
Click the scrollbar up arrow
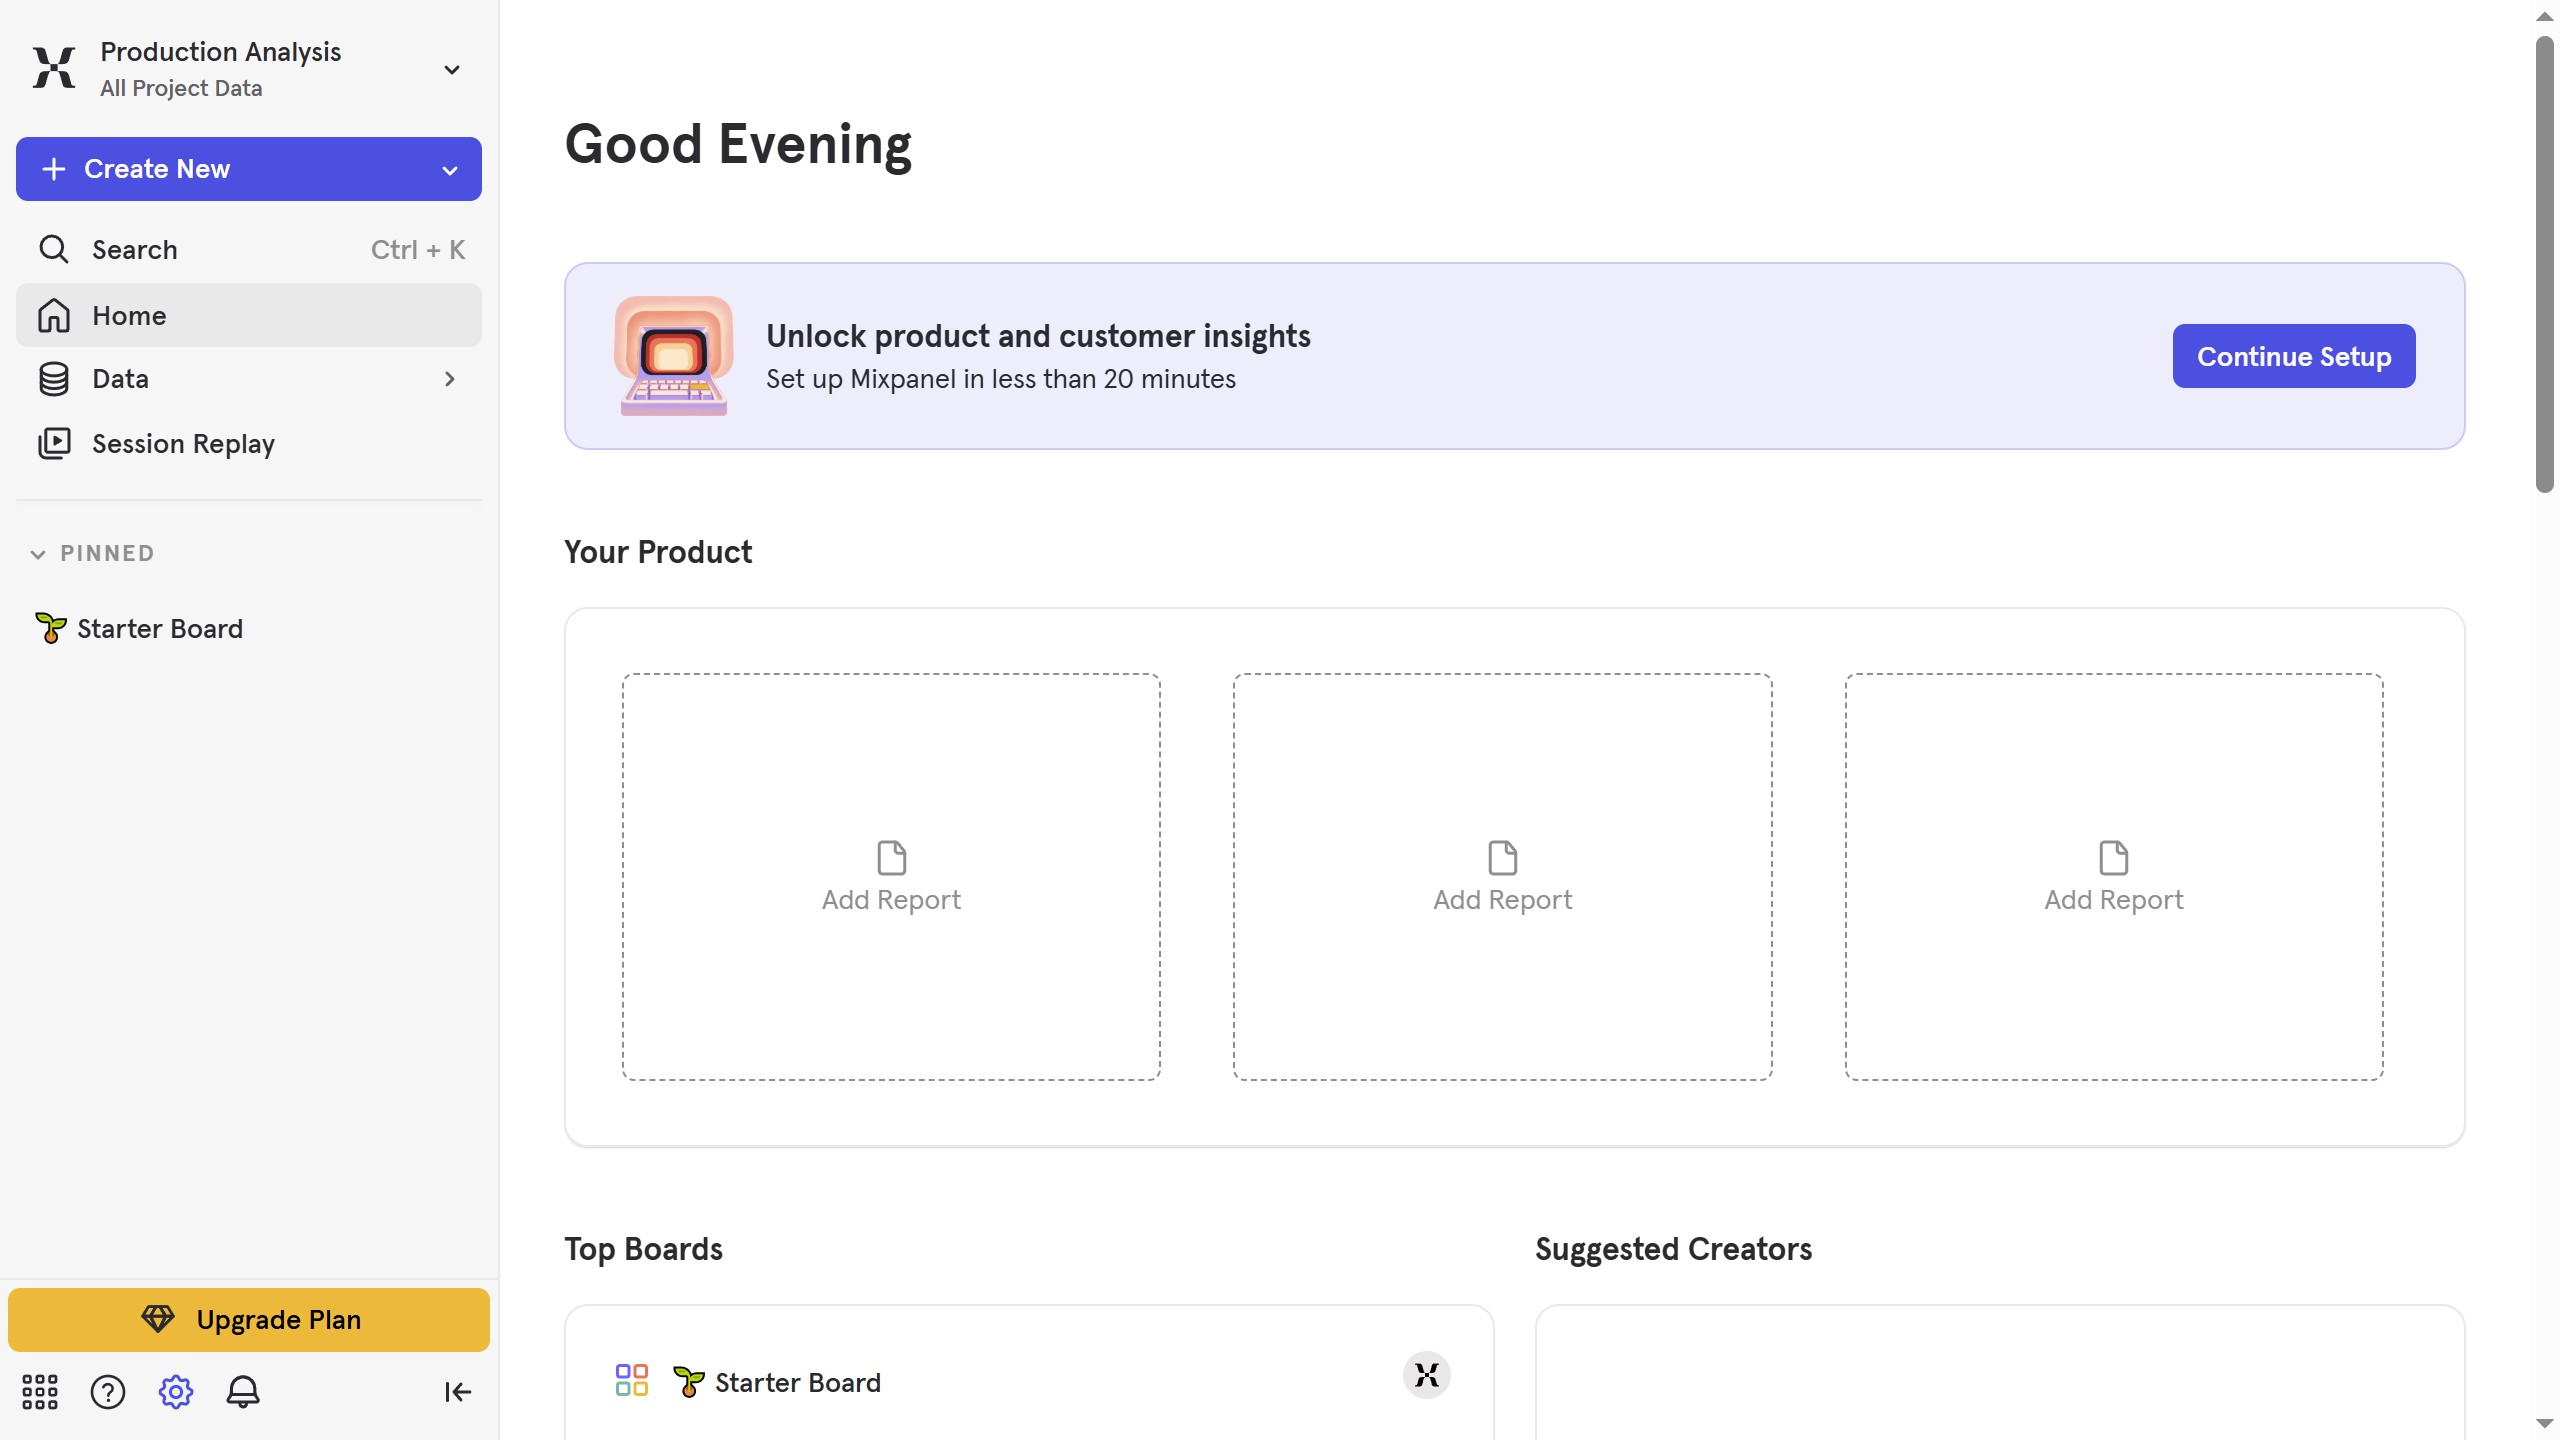(x=2545, y=16)
